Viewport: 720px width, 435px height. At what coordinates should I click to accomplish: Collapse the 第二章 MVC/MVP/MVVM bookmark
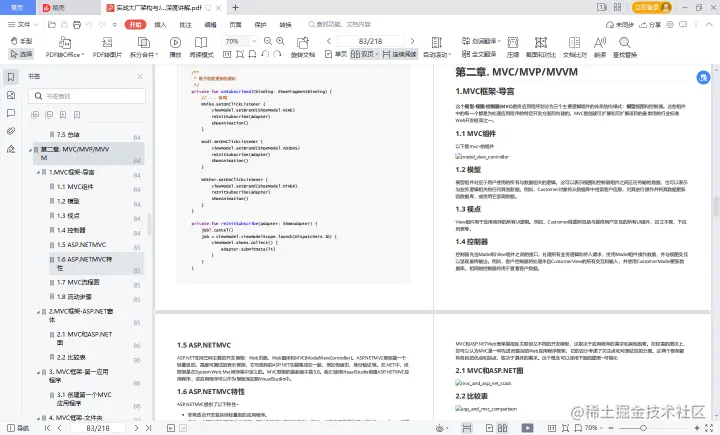[x=31, y=150]
